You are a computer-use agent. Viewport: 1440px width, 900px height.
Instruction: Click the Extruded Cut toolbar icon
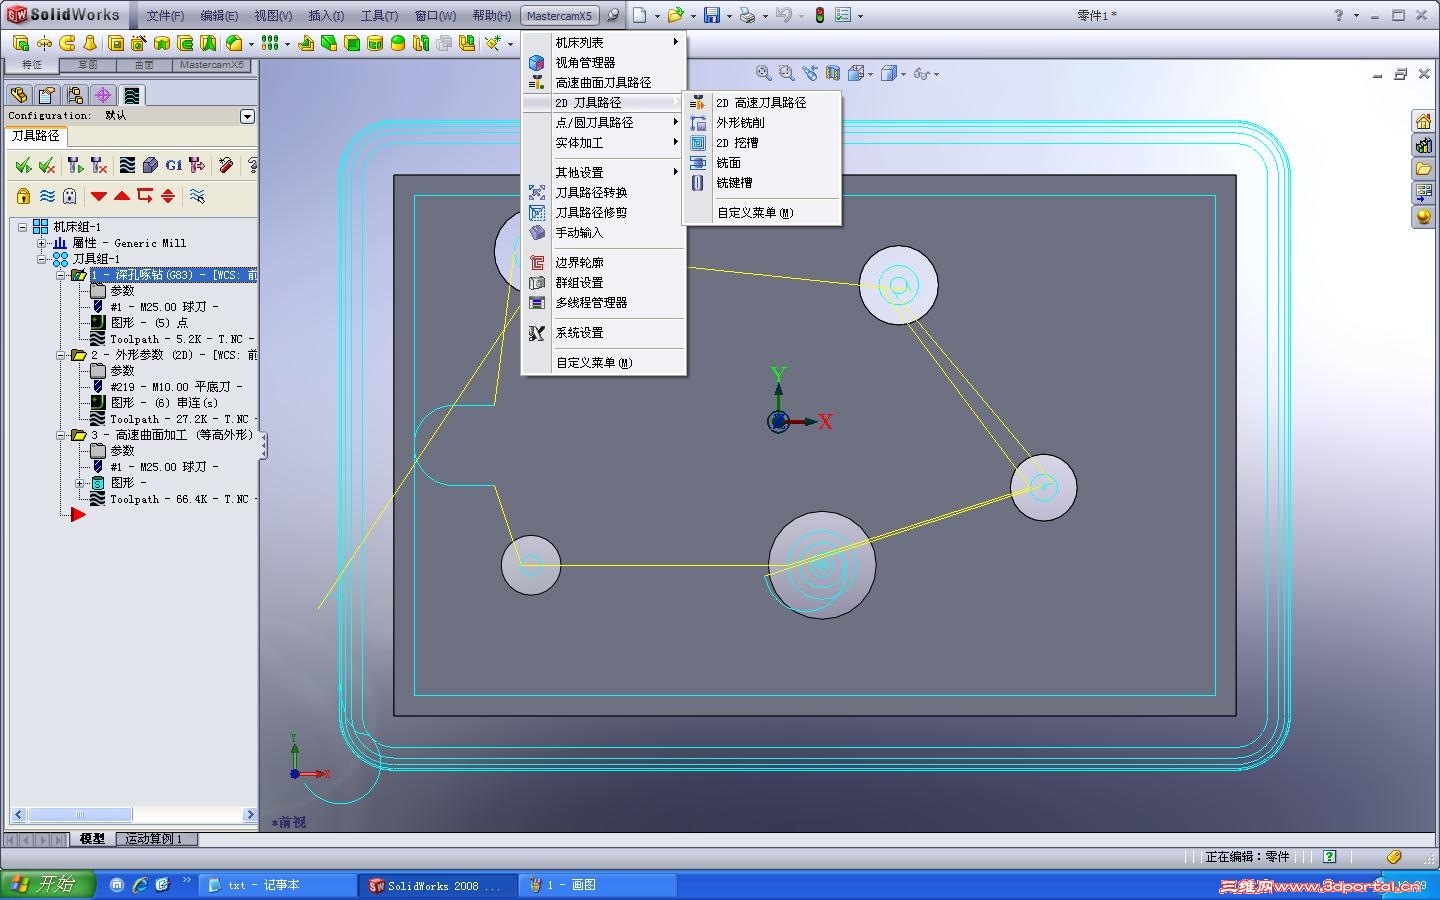(x=116, y=43)
